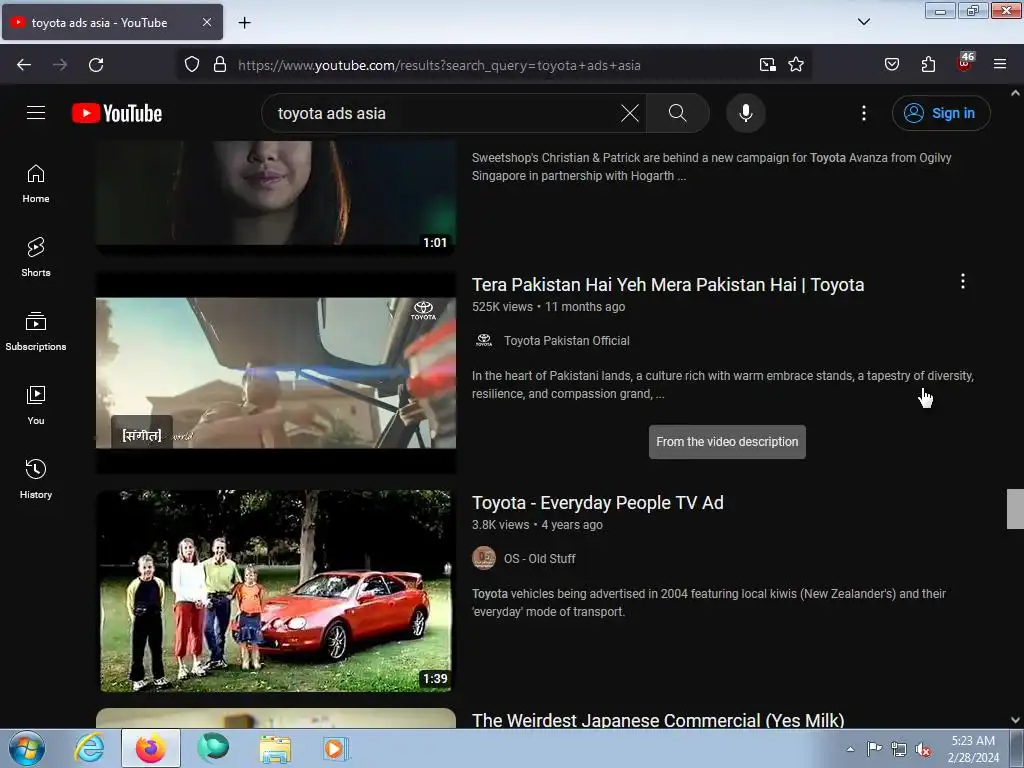Image resolution: width=1024 pixels, height=768 pixels.
Task: Open Firefox application menu
Action: pyautogui.click(x=1000, y=65)
